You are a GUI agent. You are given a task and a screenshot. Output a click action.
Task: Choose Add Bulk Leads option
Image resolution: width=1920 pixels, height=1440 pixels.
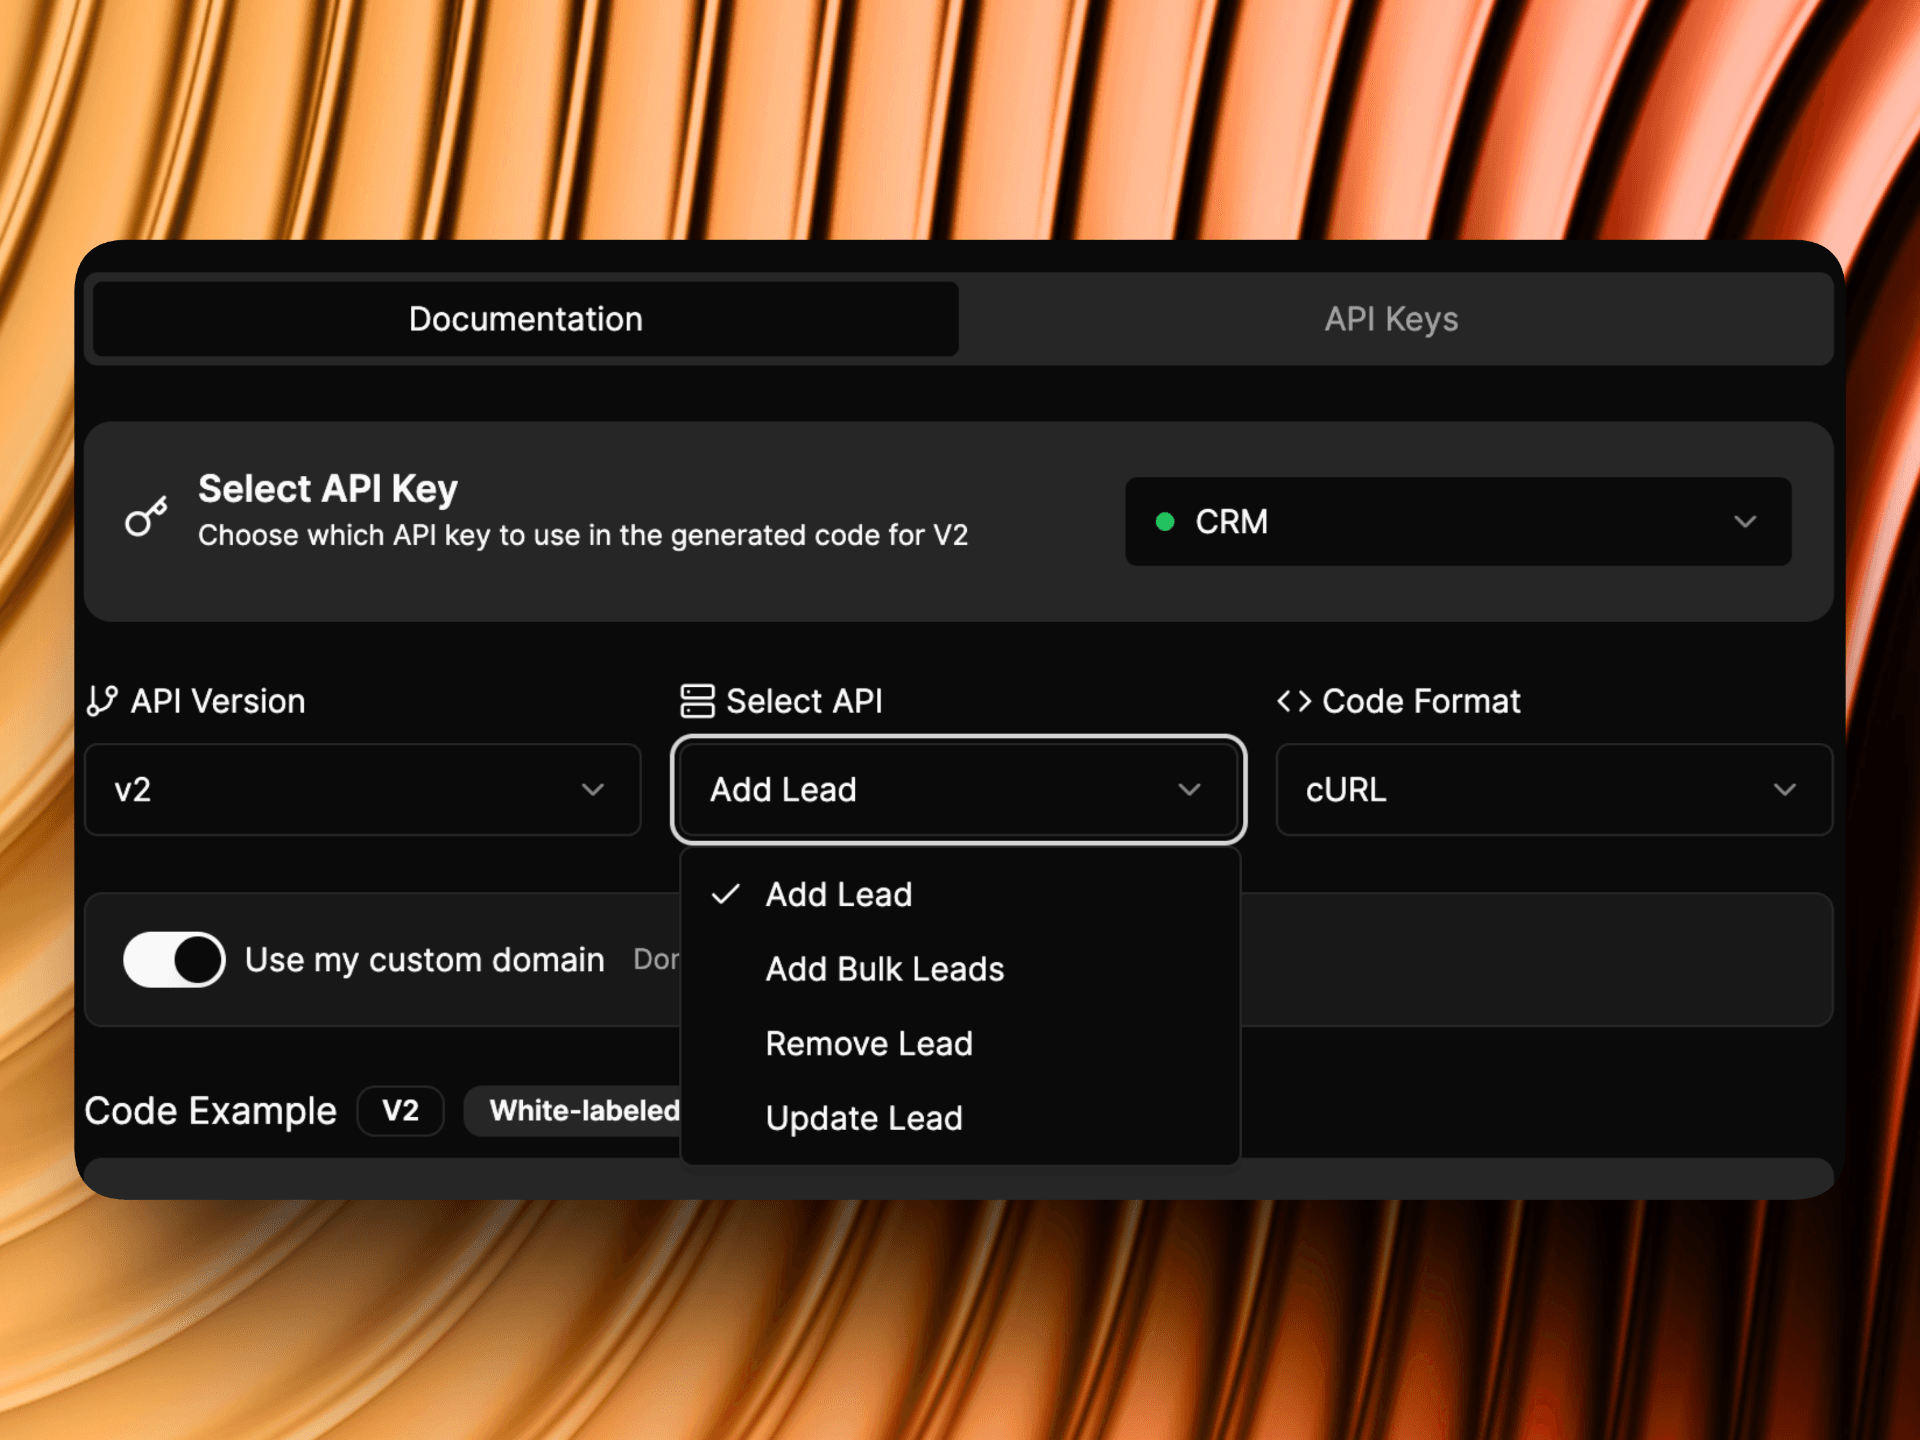tap(960, 969)
